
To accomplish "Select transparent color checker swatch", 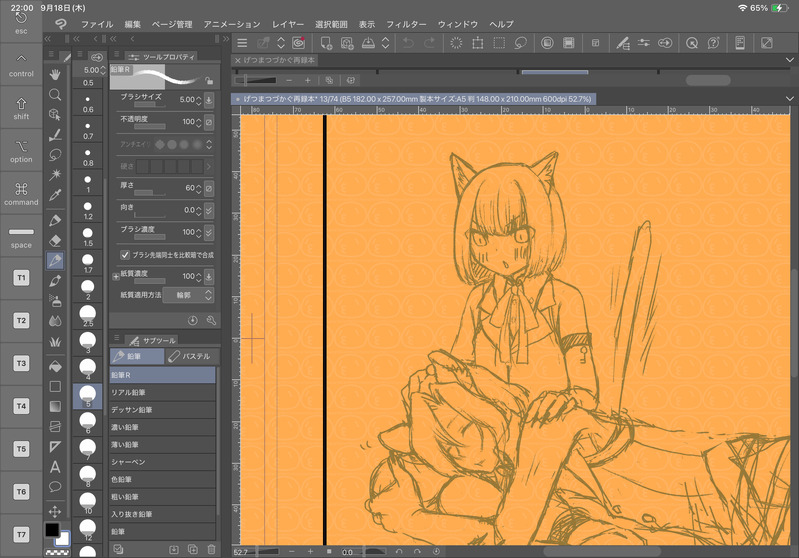I will click(x=57, y=552).
